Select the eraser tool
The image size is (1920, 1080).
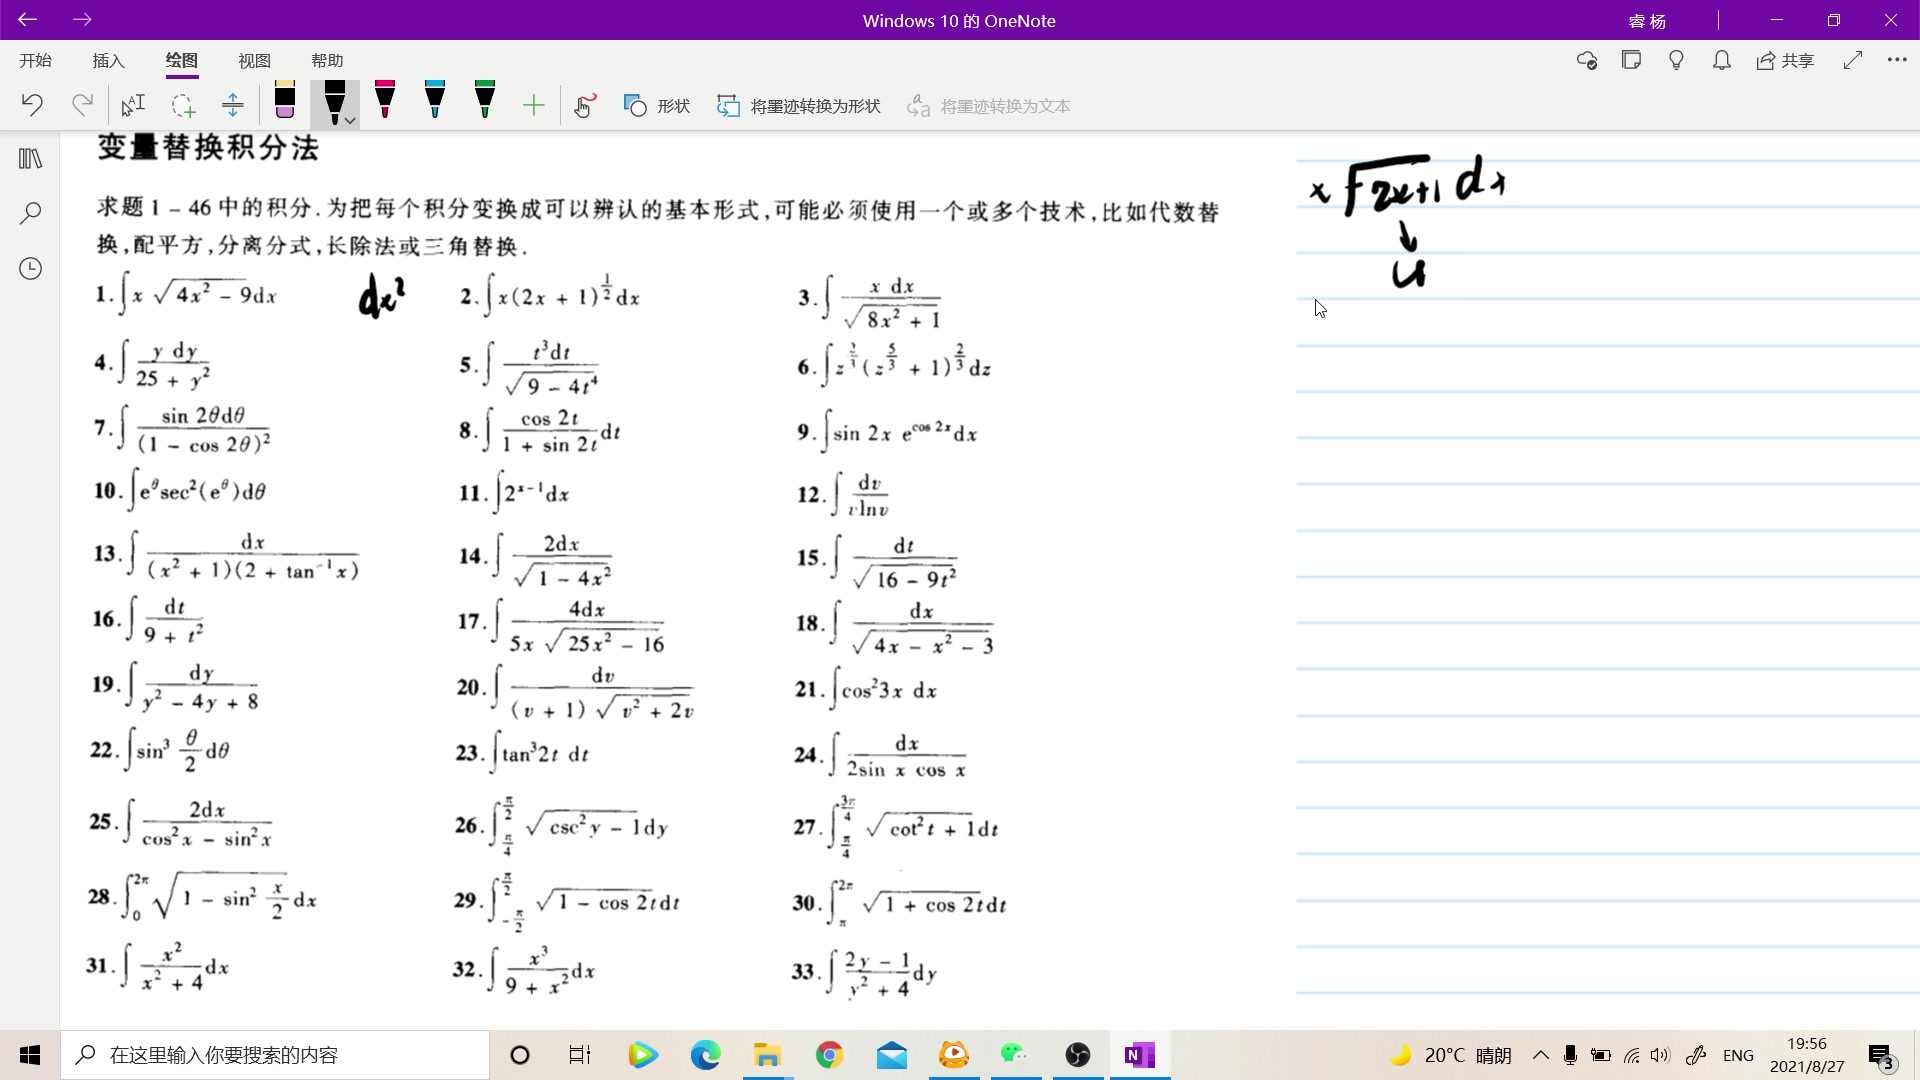[x=284, y=102]
